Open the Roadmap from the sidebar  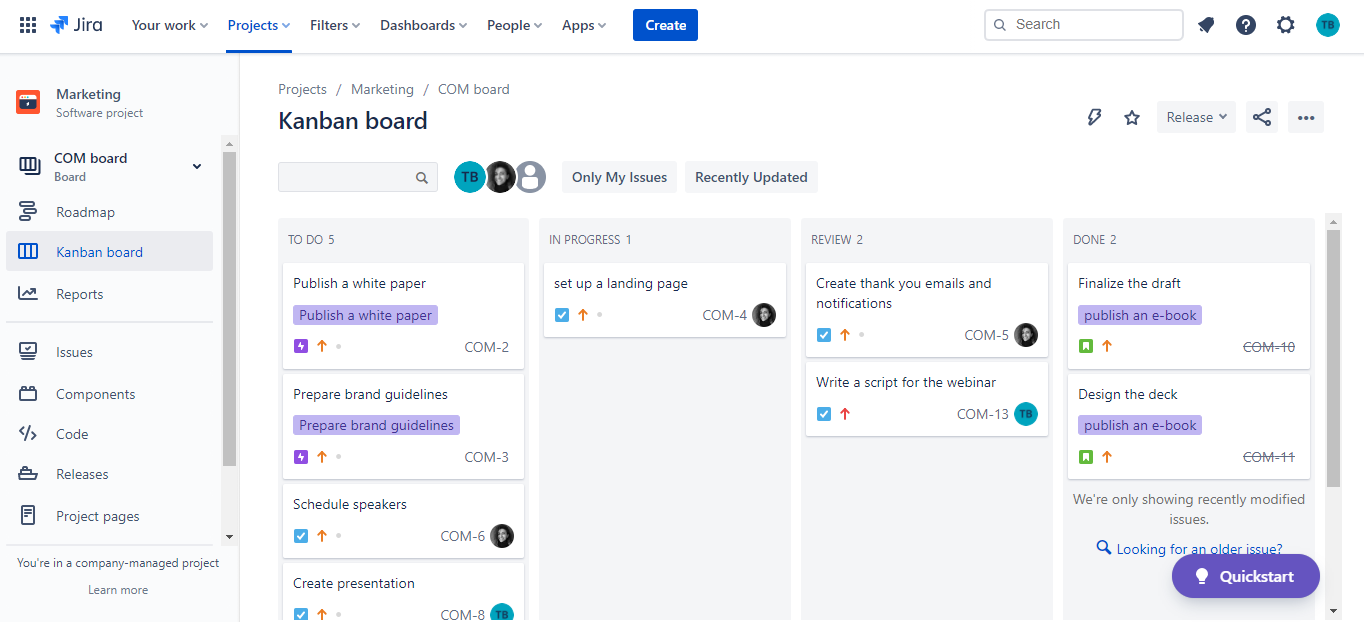pos(87,211)
